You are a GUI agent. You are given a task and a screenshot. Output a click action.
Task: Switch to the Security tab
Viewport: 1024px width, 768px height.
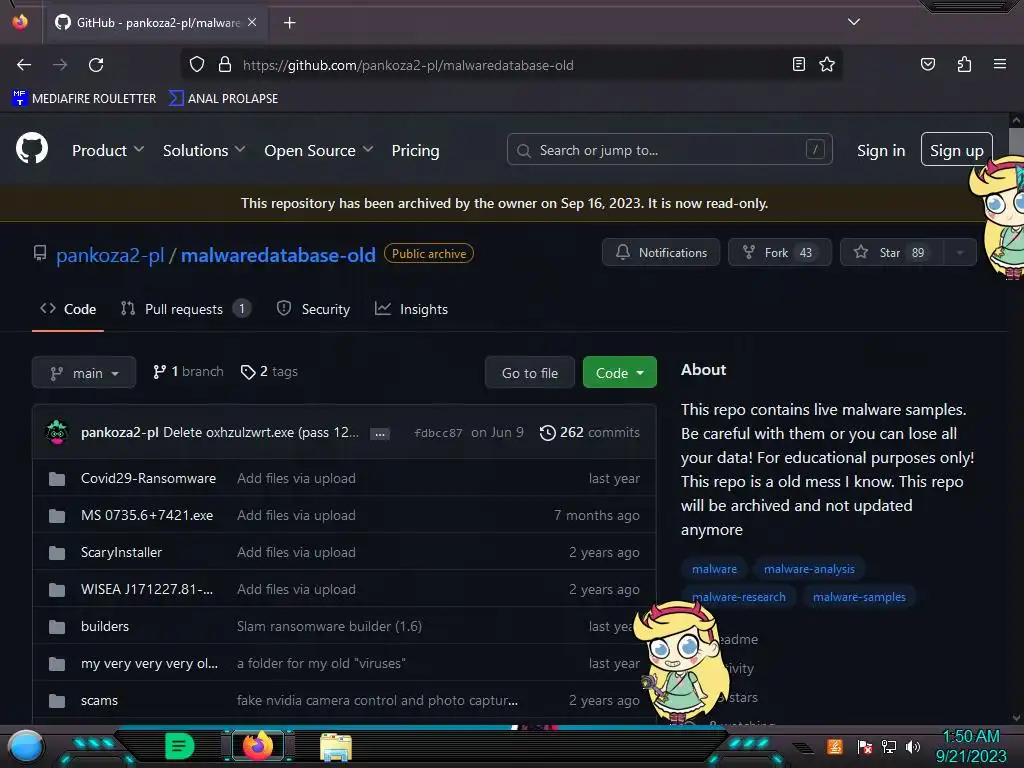313,309
